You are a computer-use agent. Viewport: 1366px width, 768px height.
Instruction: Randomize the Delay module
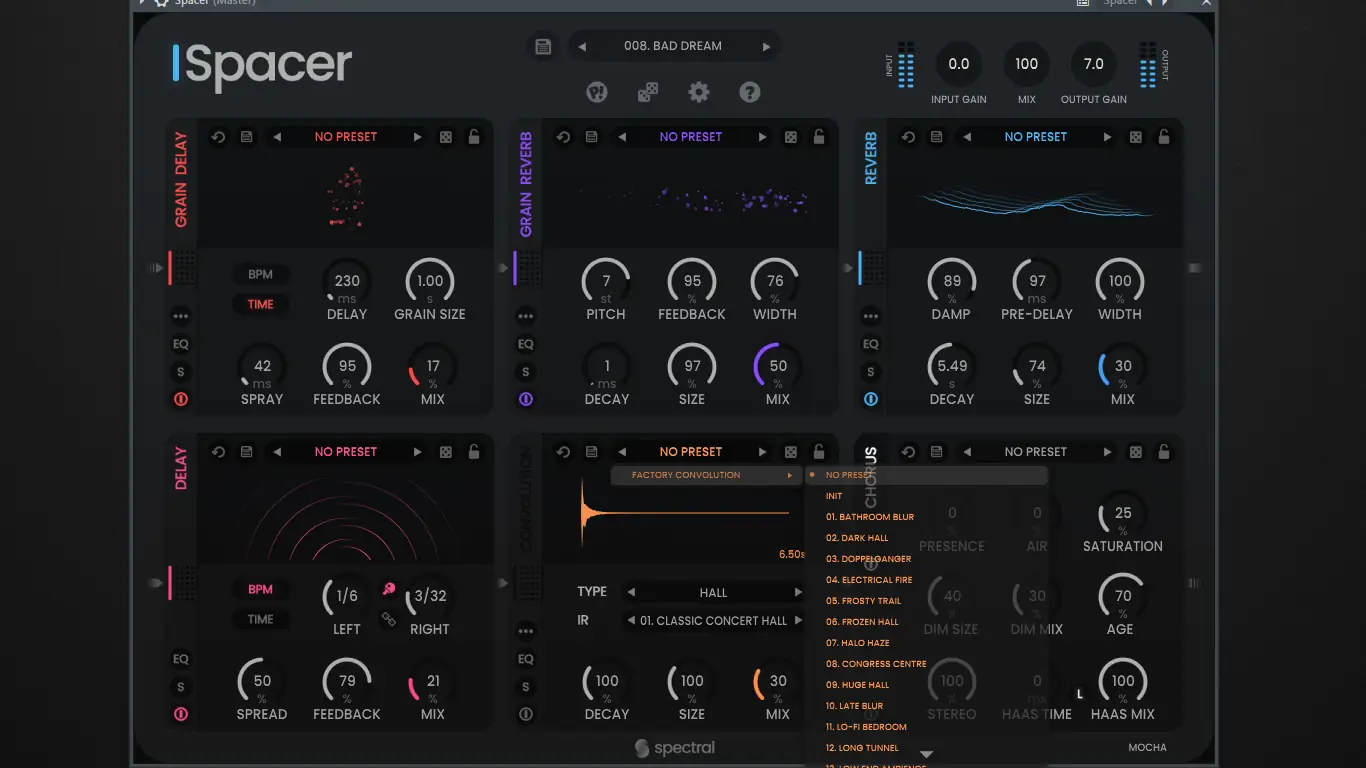pyautogui.click(x=446, y=452)
